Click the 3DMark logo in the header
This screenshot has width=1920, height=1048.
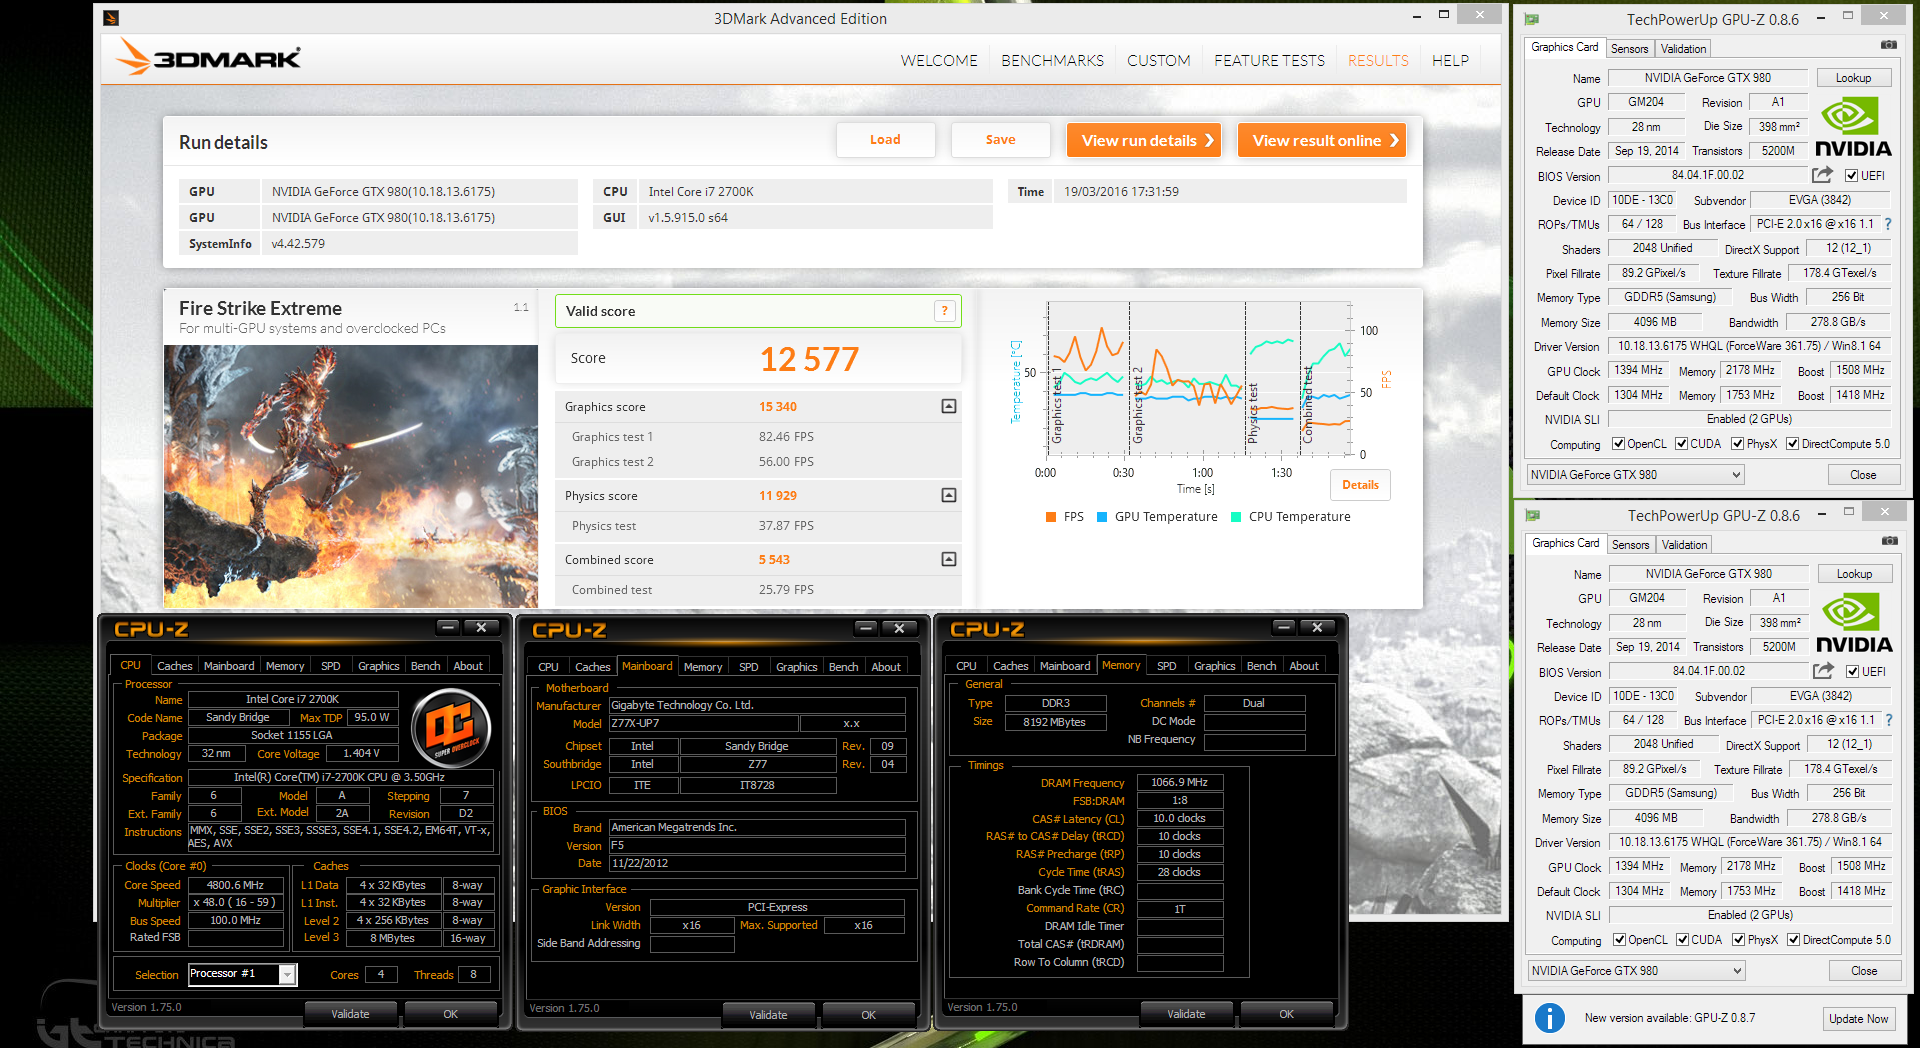(208, 58)
